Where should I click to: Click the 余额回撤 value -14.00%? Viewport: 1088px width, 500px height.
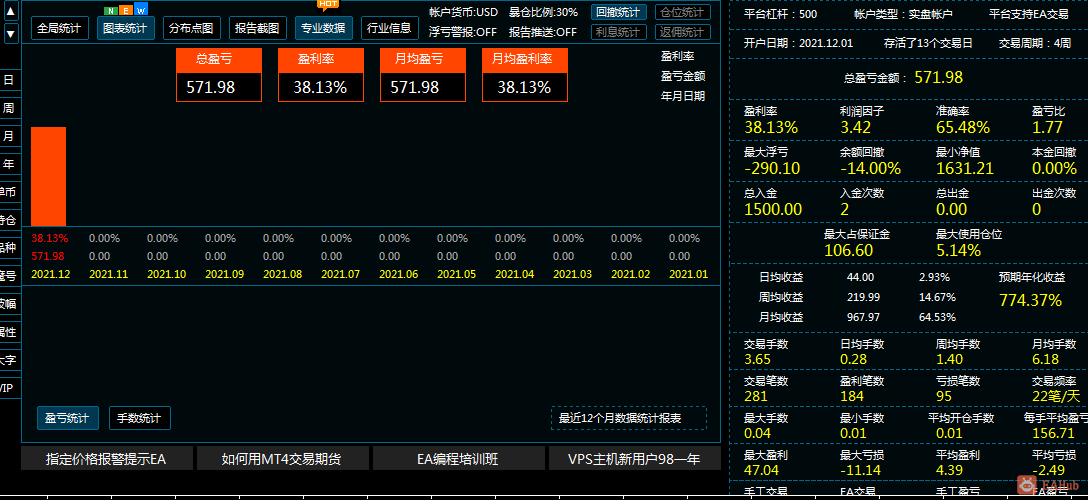[870, 169]
